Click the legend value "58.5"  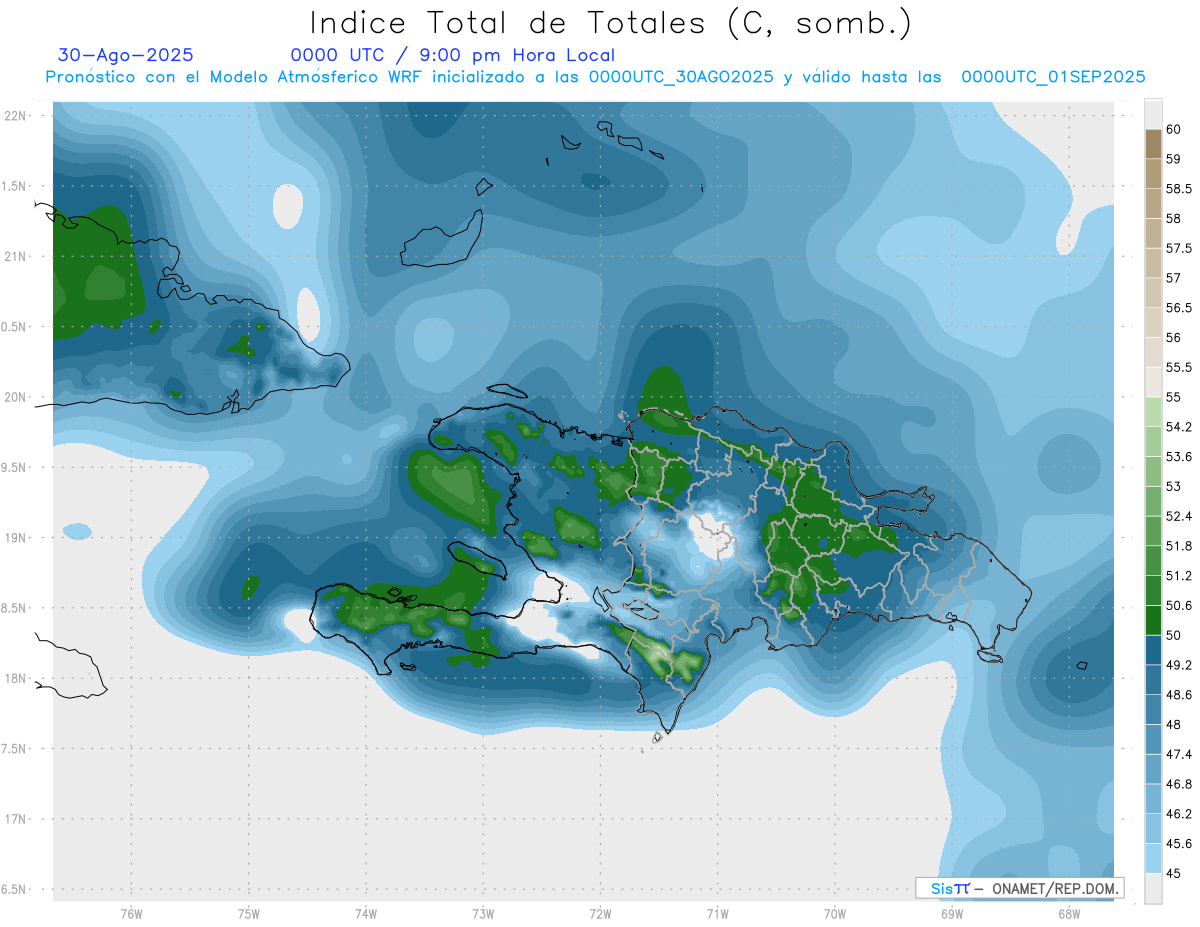tap(1179, 189)
